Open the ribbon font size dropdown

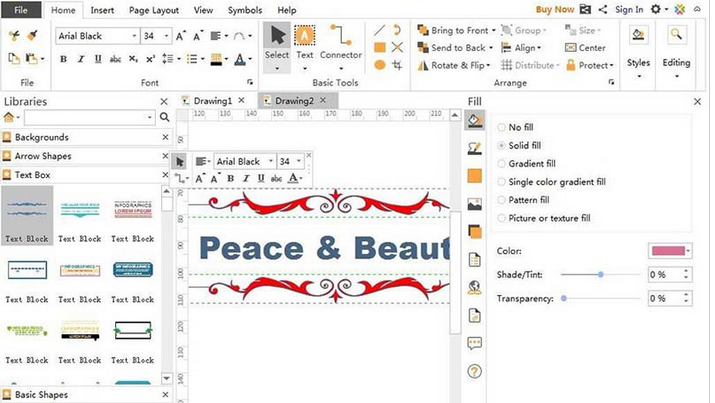166,36
